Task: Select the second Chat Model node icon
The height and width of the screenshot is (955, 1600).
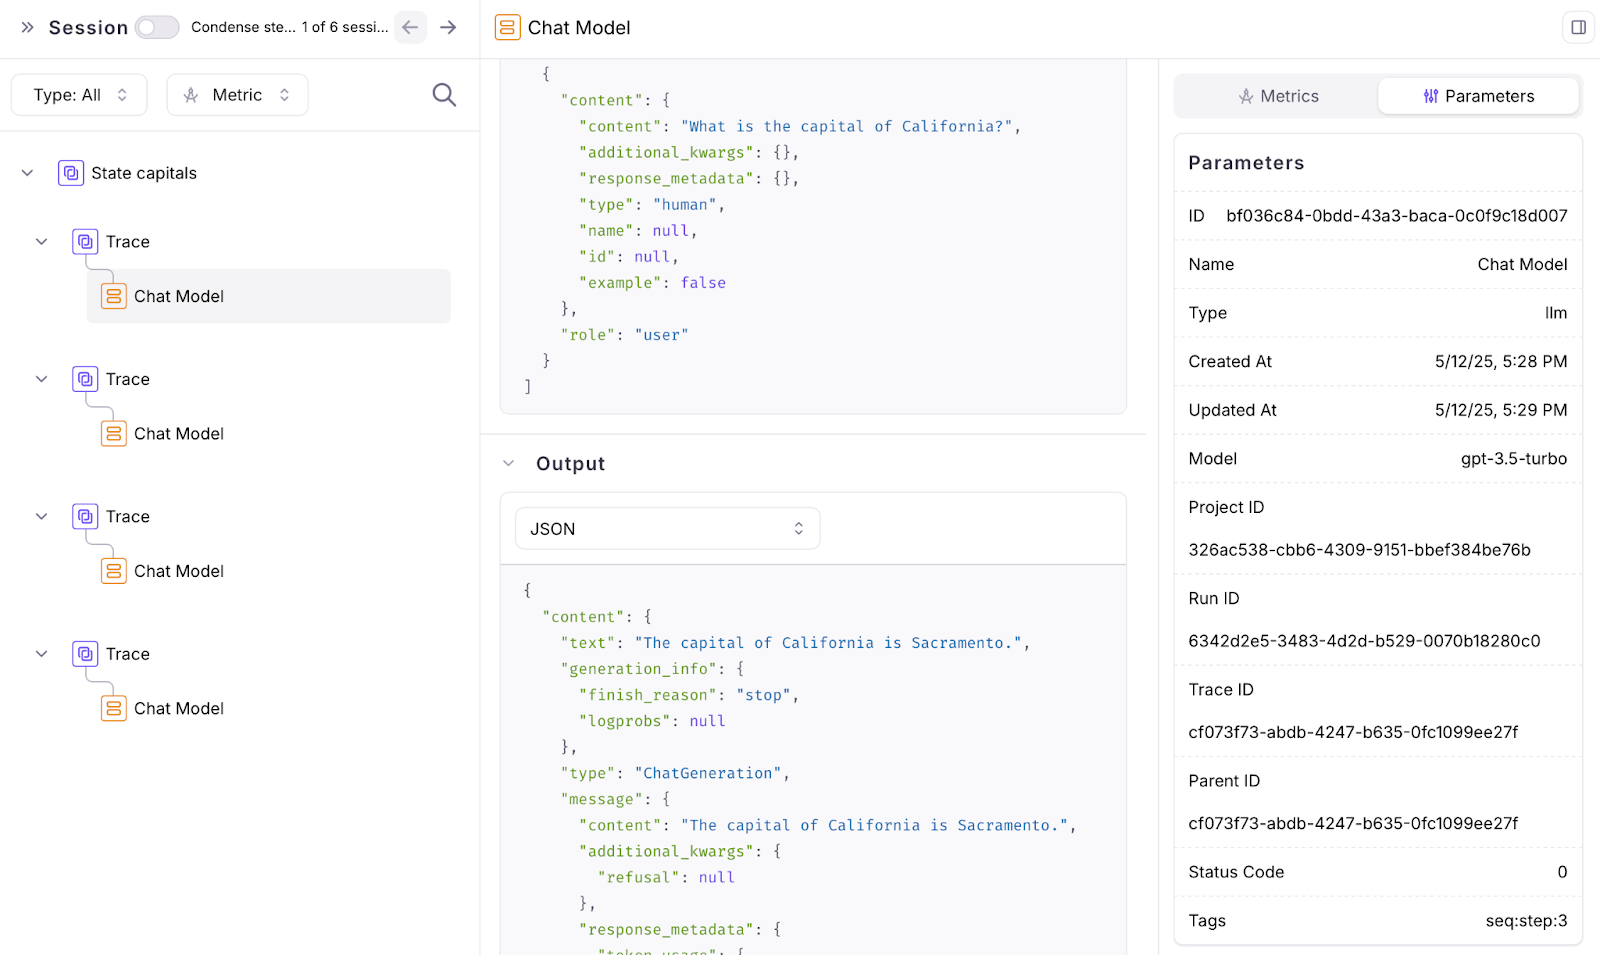Action: pos(114,434)
